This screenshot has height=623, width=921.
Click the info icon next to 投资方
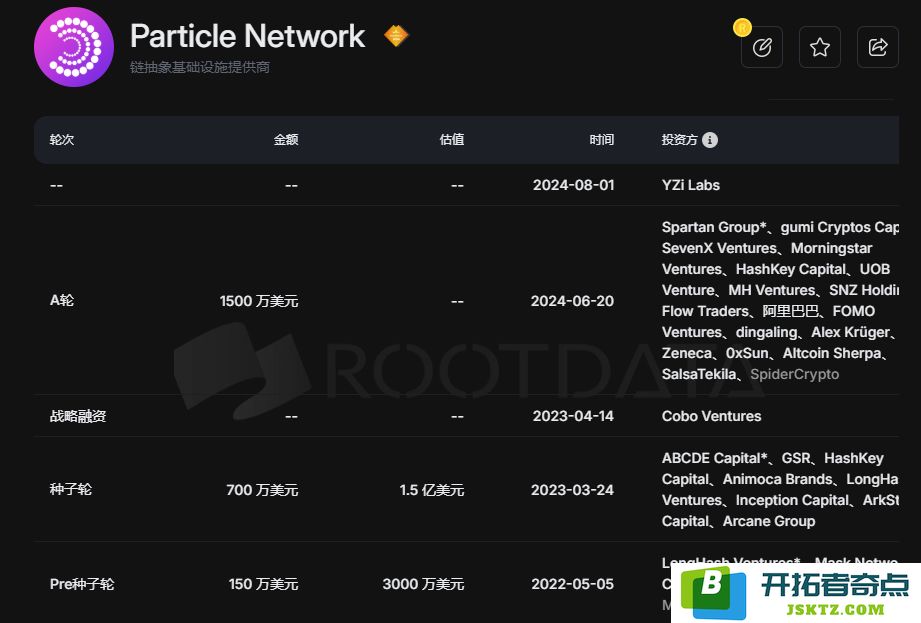point(710,140)
